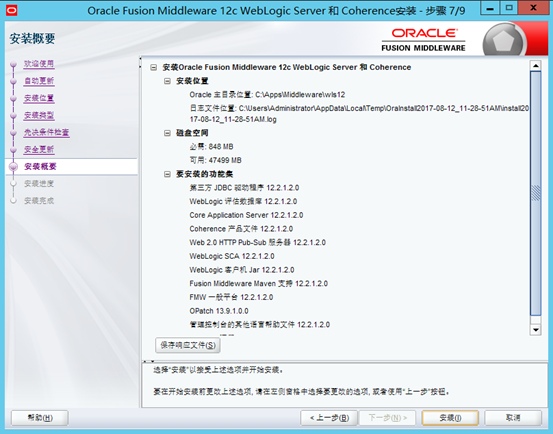Select the step bullet beside 安装位置

(x=13, y=99)
